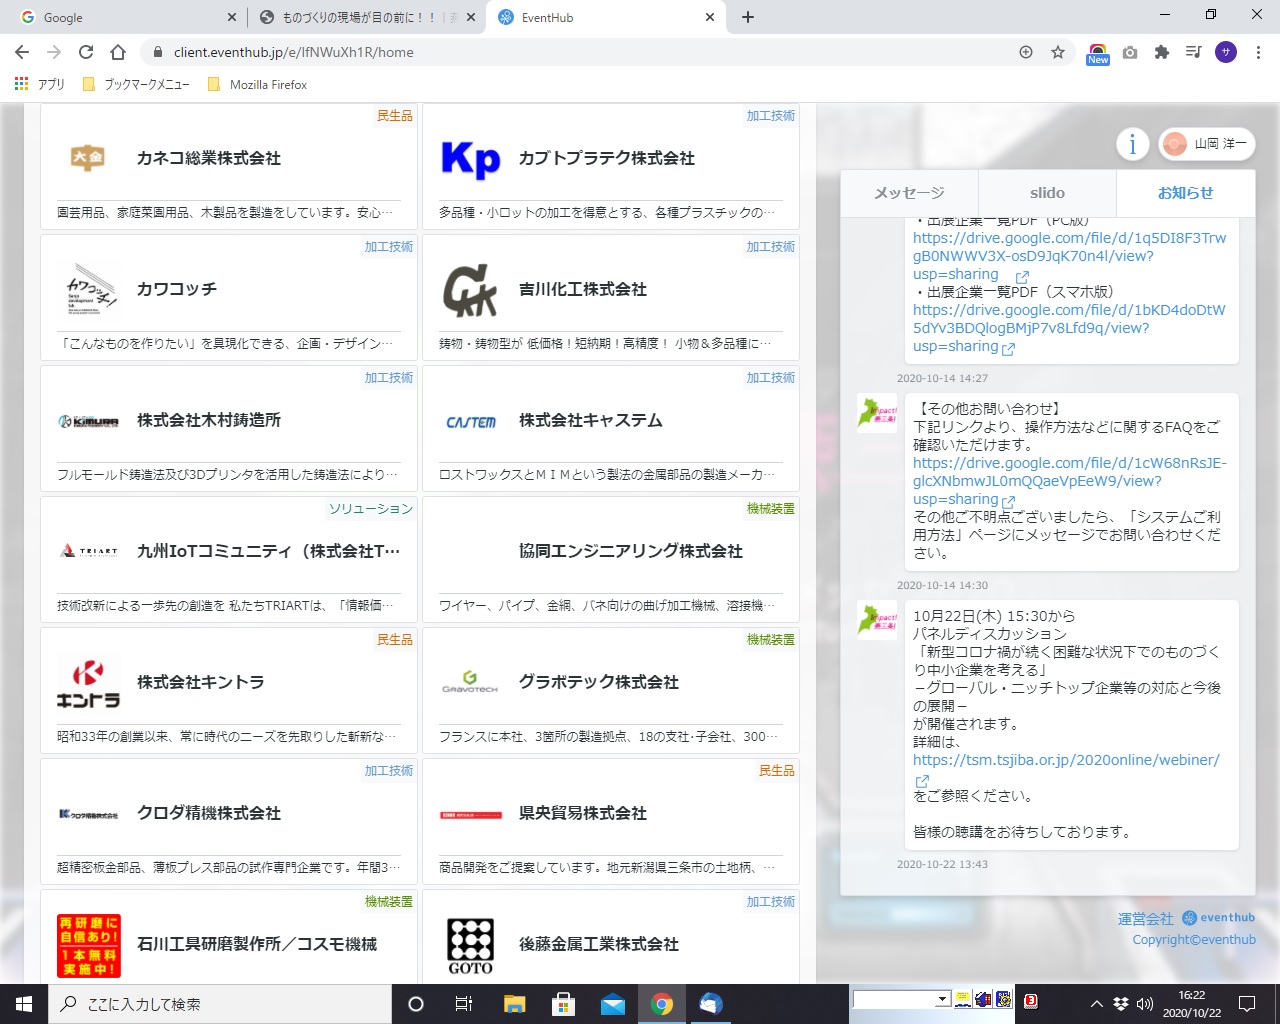Viewport: 1280px width, 1024px height.
Task: Open the media control playlist icon
Action: (1193, 52)
